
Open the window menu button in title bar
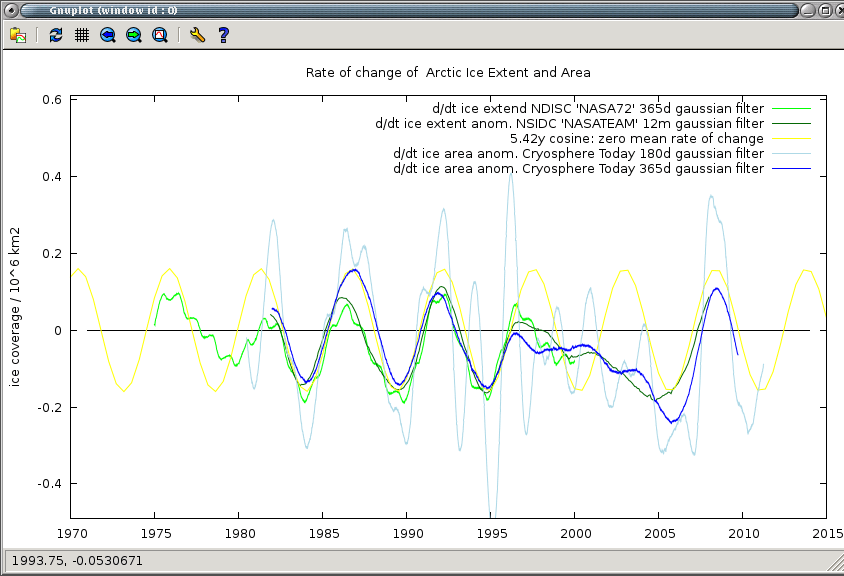[11, 10]
